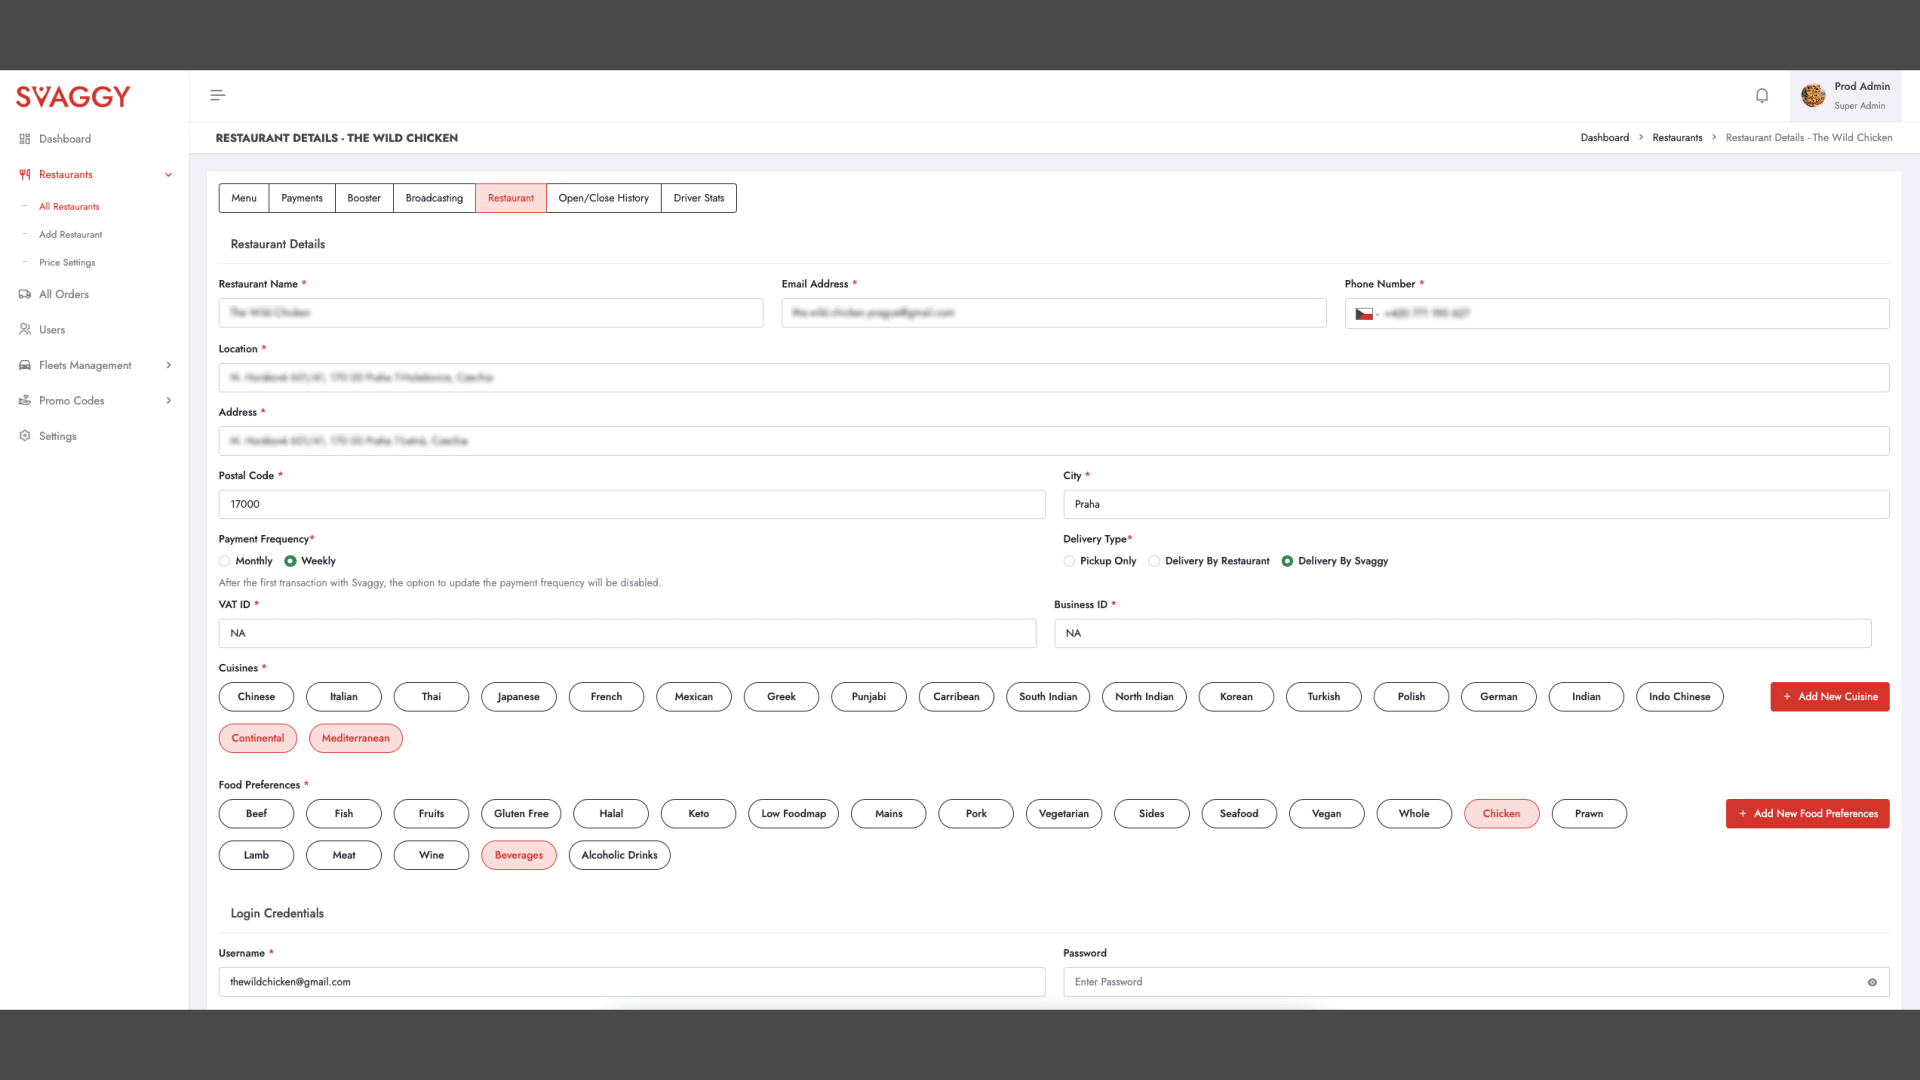
Task: Focus the Email Address field
Action: click(x=1054, y=313)
